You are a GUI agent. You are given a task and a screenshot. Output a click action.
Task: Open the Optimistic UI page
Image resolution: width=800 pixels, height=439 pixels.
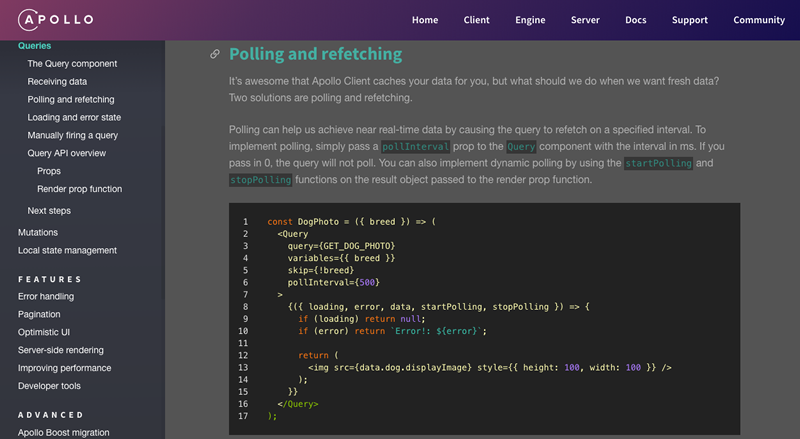(44, 332)
